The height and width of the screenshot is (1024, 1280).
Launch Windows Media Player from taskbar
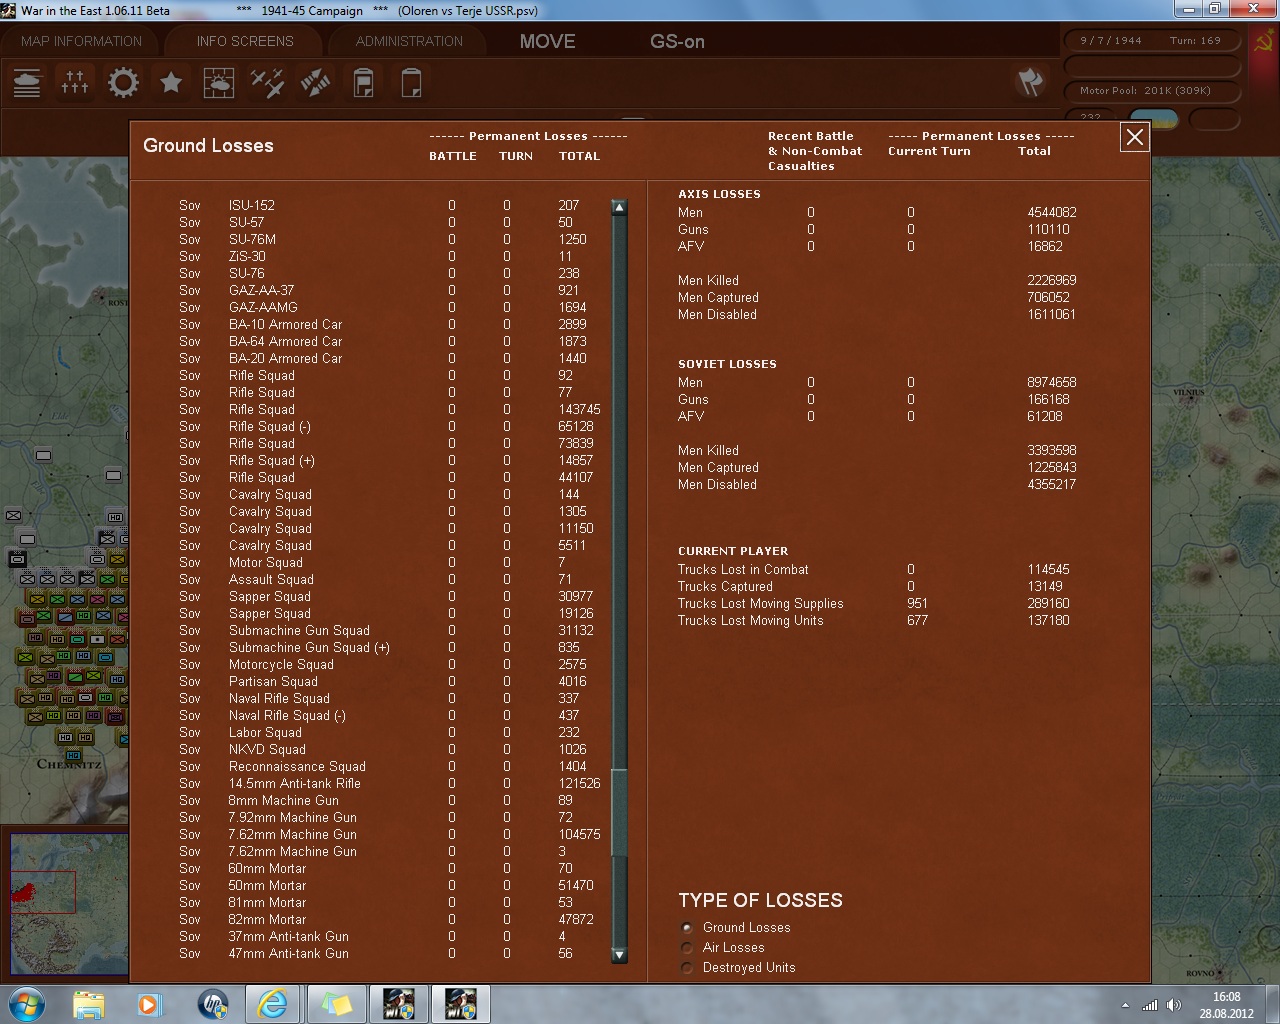150,1003
